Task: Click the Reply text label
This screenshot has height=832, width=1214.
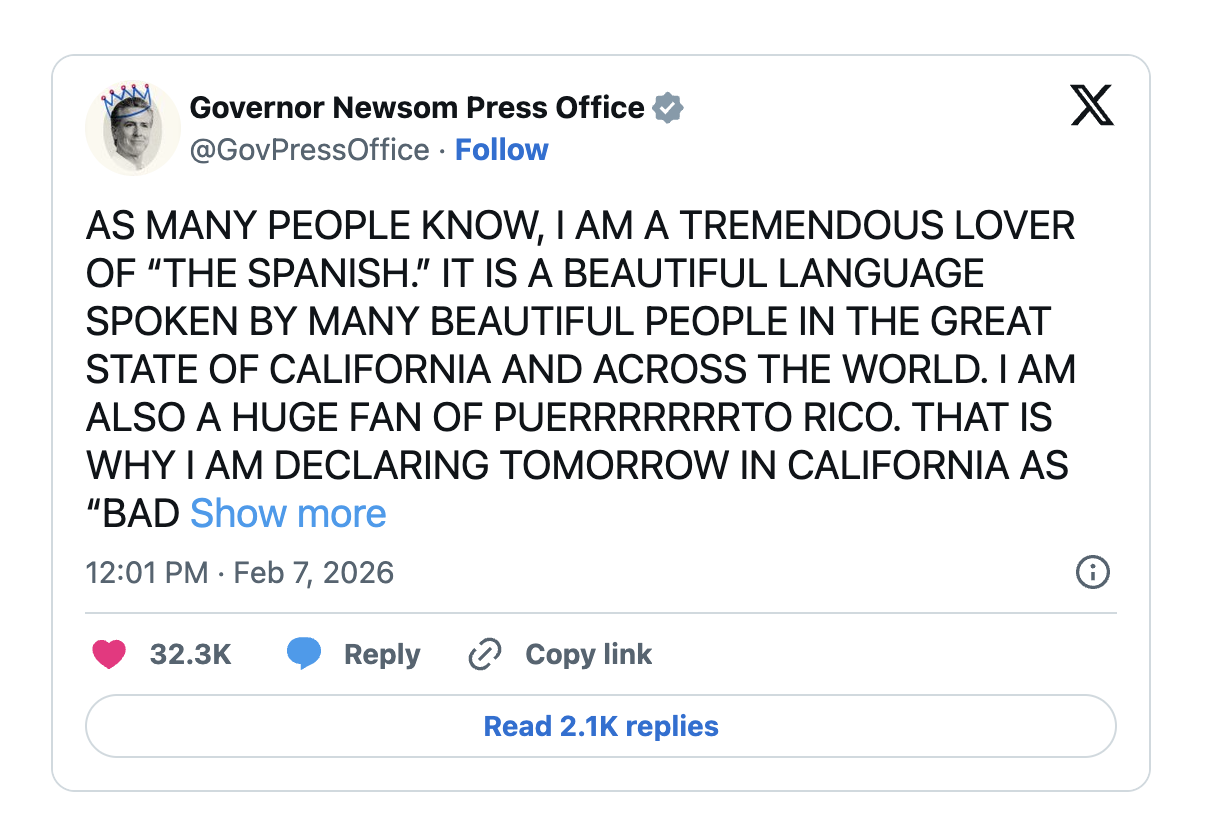Action: click(382, 655)
